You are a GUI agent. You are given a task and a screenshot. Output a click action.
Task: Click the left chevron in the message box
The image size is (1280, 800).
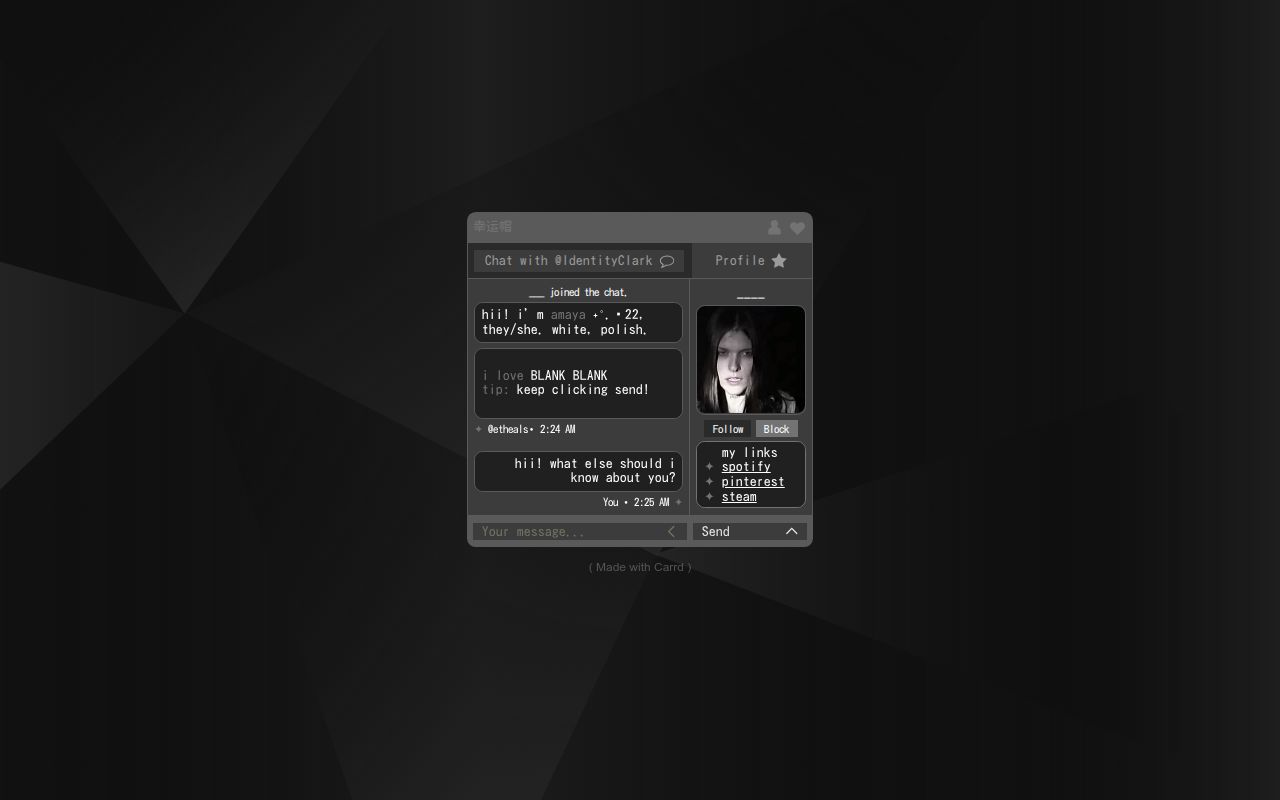(x=671, y=532)
